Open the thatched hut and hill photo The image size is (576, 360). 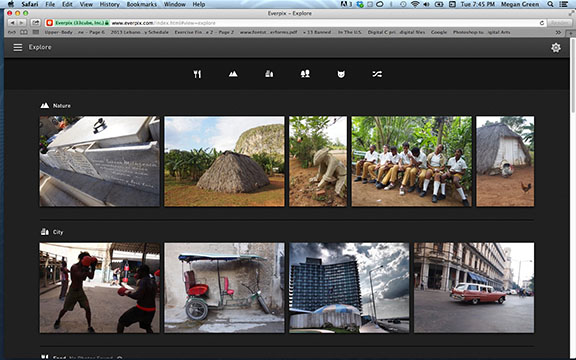pos(224,161)
